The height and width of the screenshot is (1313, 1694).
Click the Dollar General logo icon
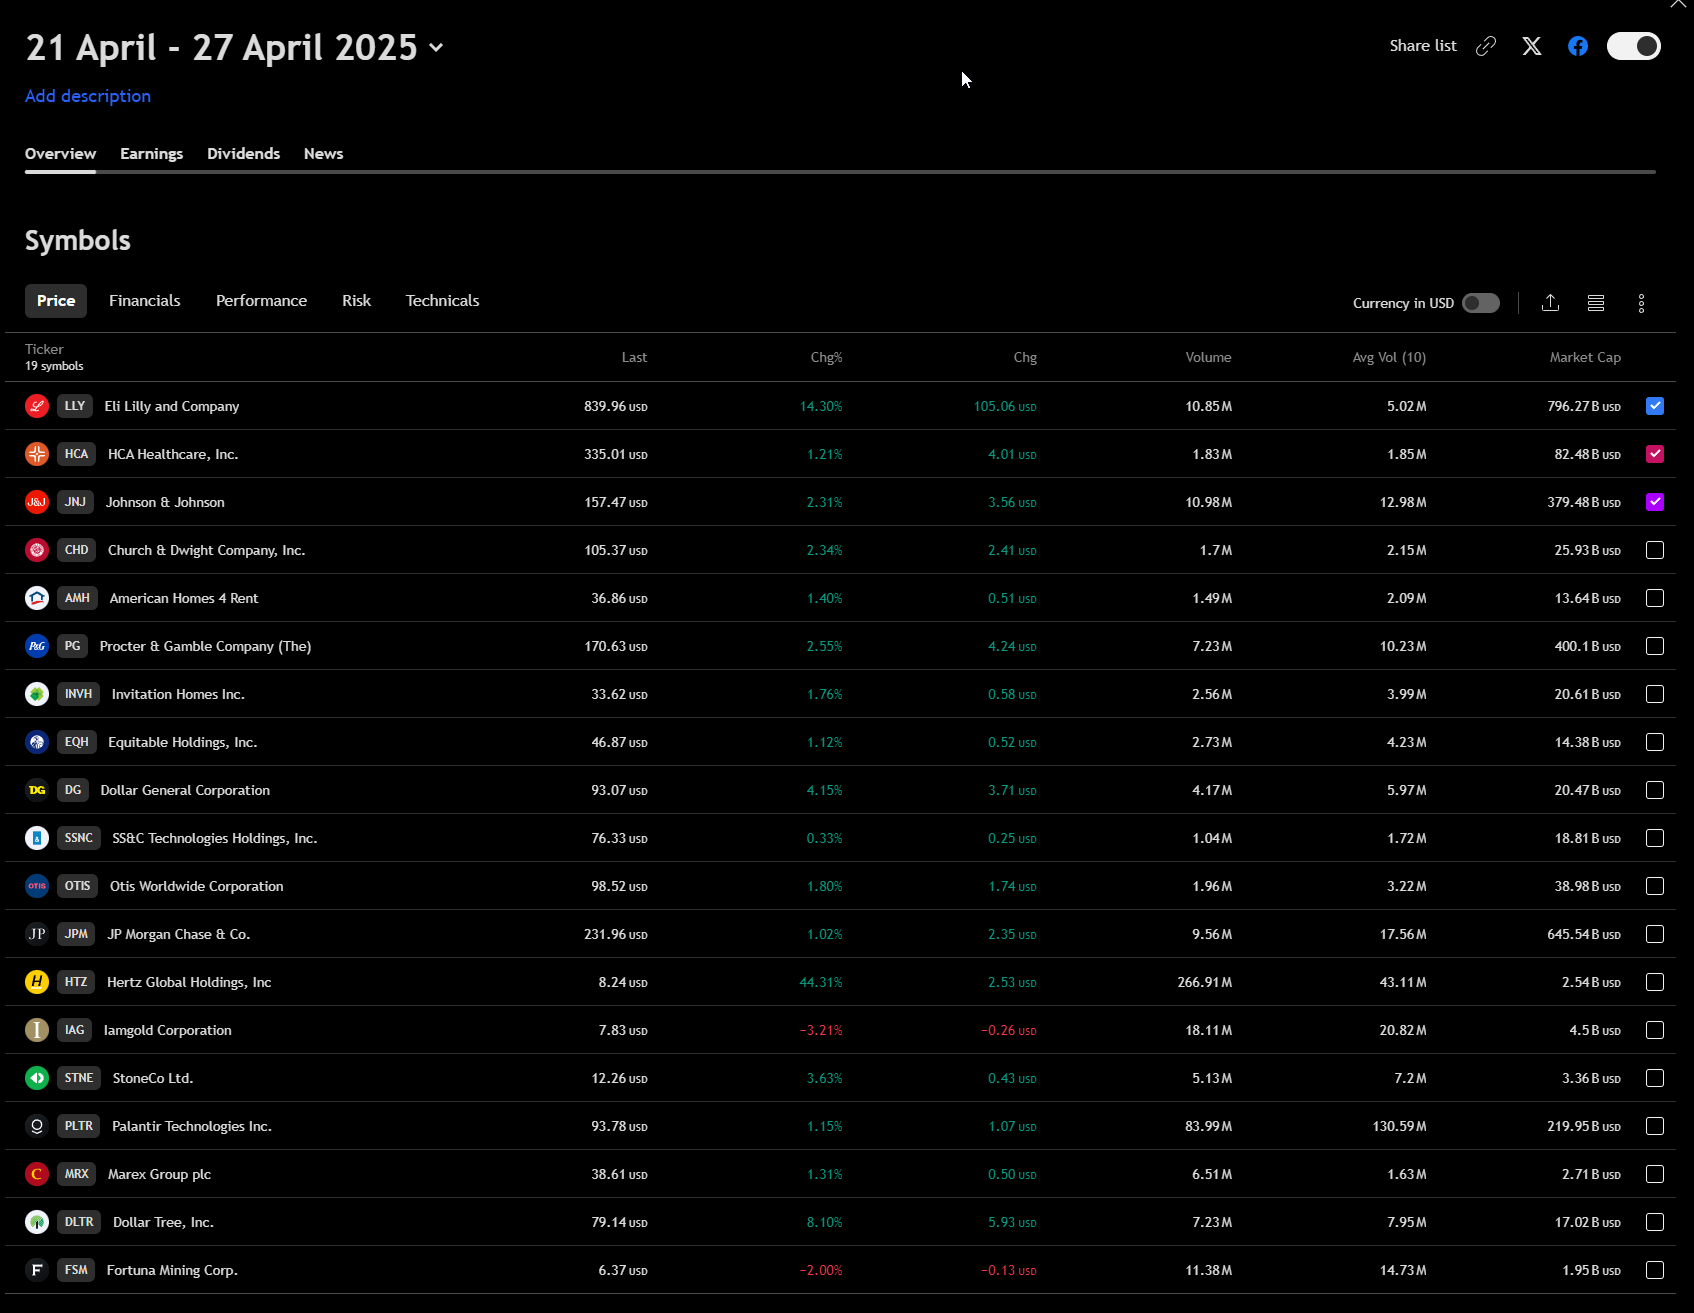click(37, 790)
